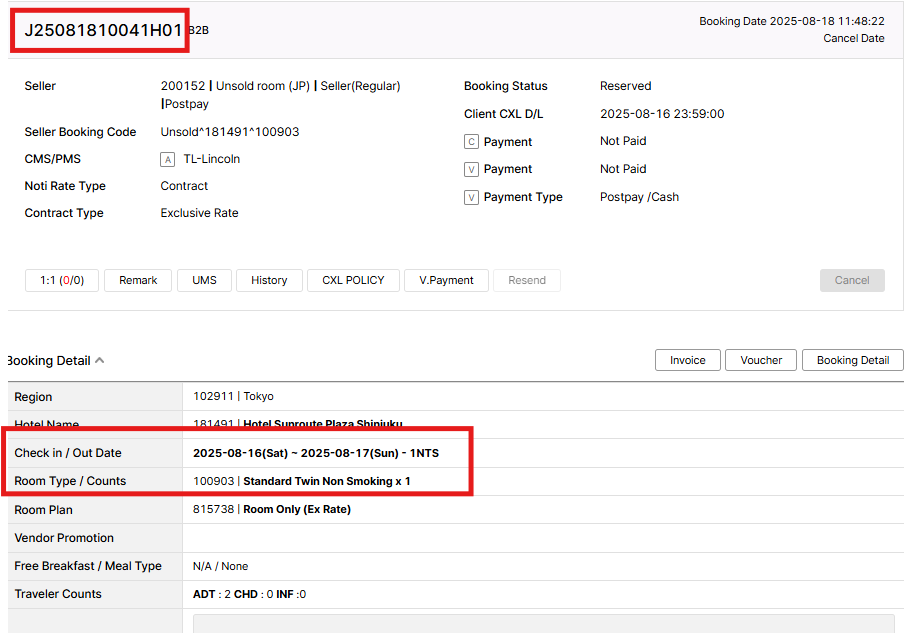Click the grey Cancel button
Image resolution: width=920 pixels, height=633 pixels.
[852, 281]
